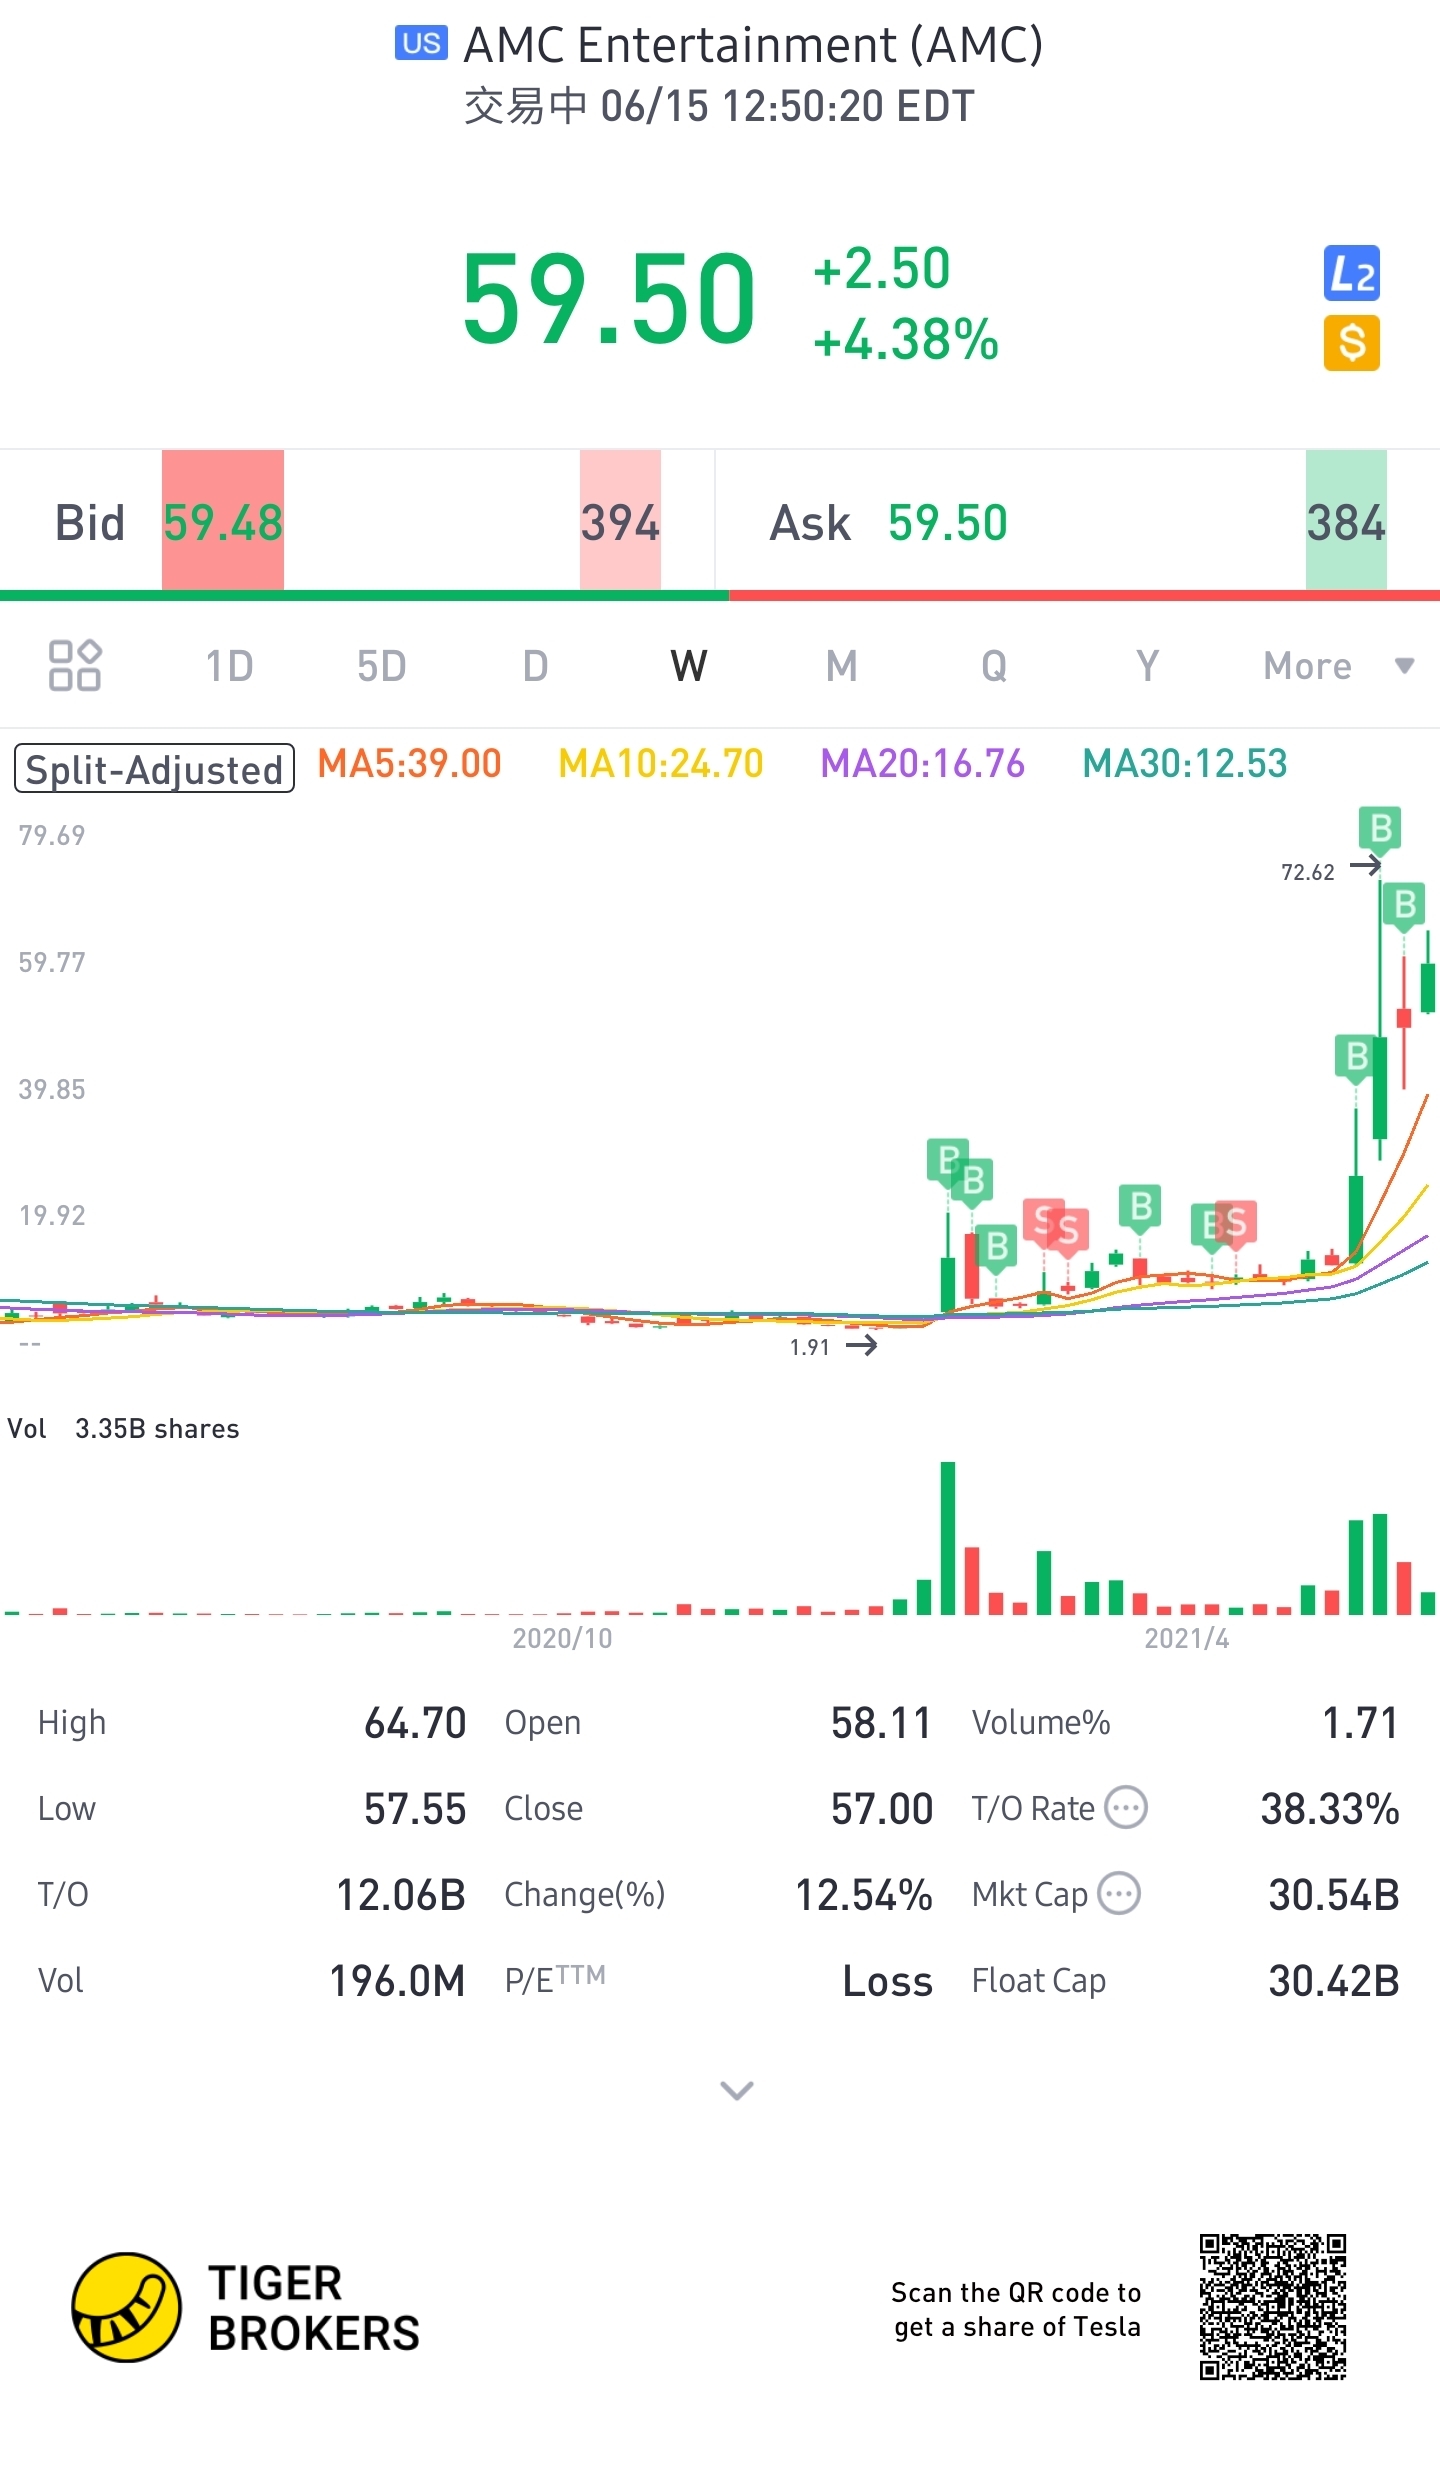Screen dimensions: 1440x2469
Task: Toggle the Split-Adjusted price setting
Action: pyautogui.click(x=154, y=768)
